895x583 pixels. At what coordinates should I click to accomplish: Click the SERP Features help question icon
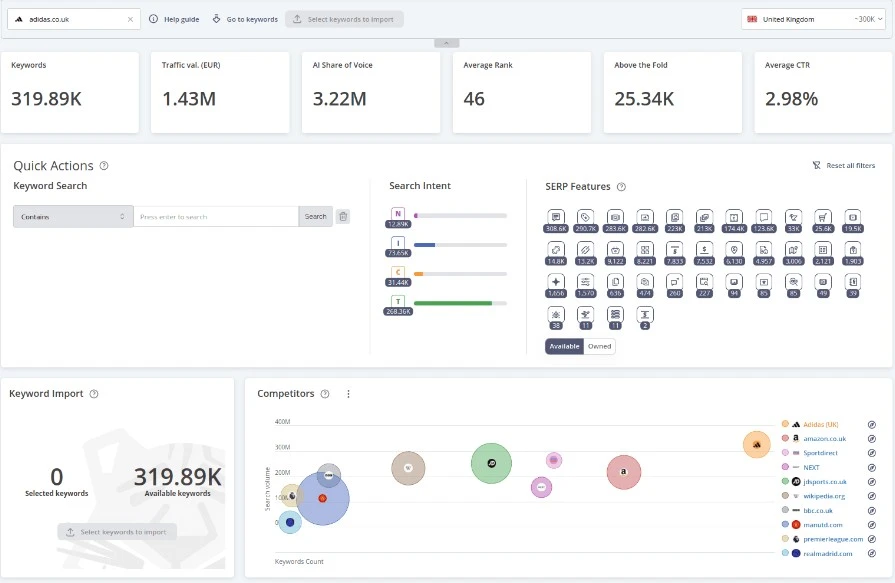622,187
